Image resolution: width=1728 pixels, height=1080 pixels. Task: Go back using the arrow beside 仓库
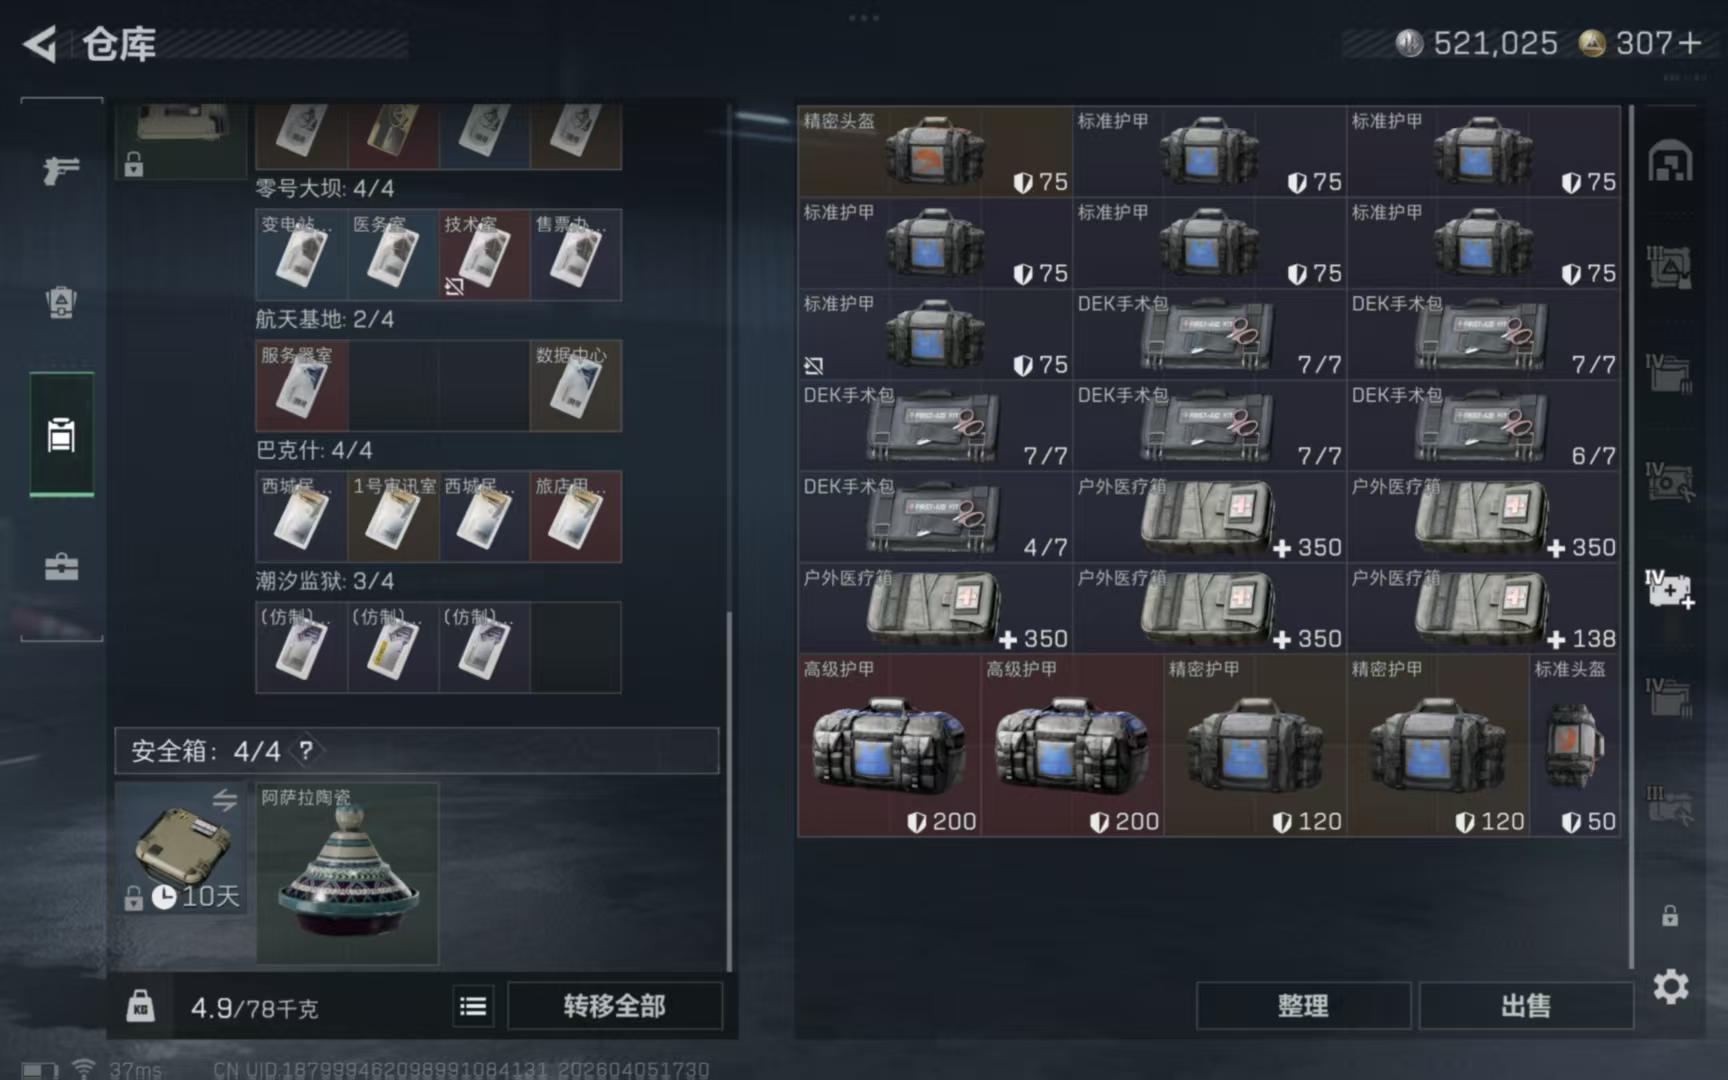coord(40,44)
